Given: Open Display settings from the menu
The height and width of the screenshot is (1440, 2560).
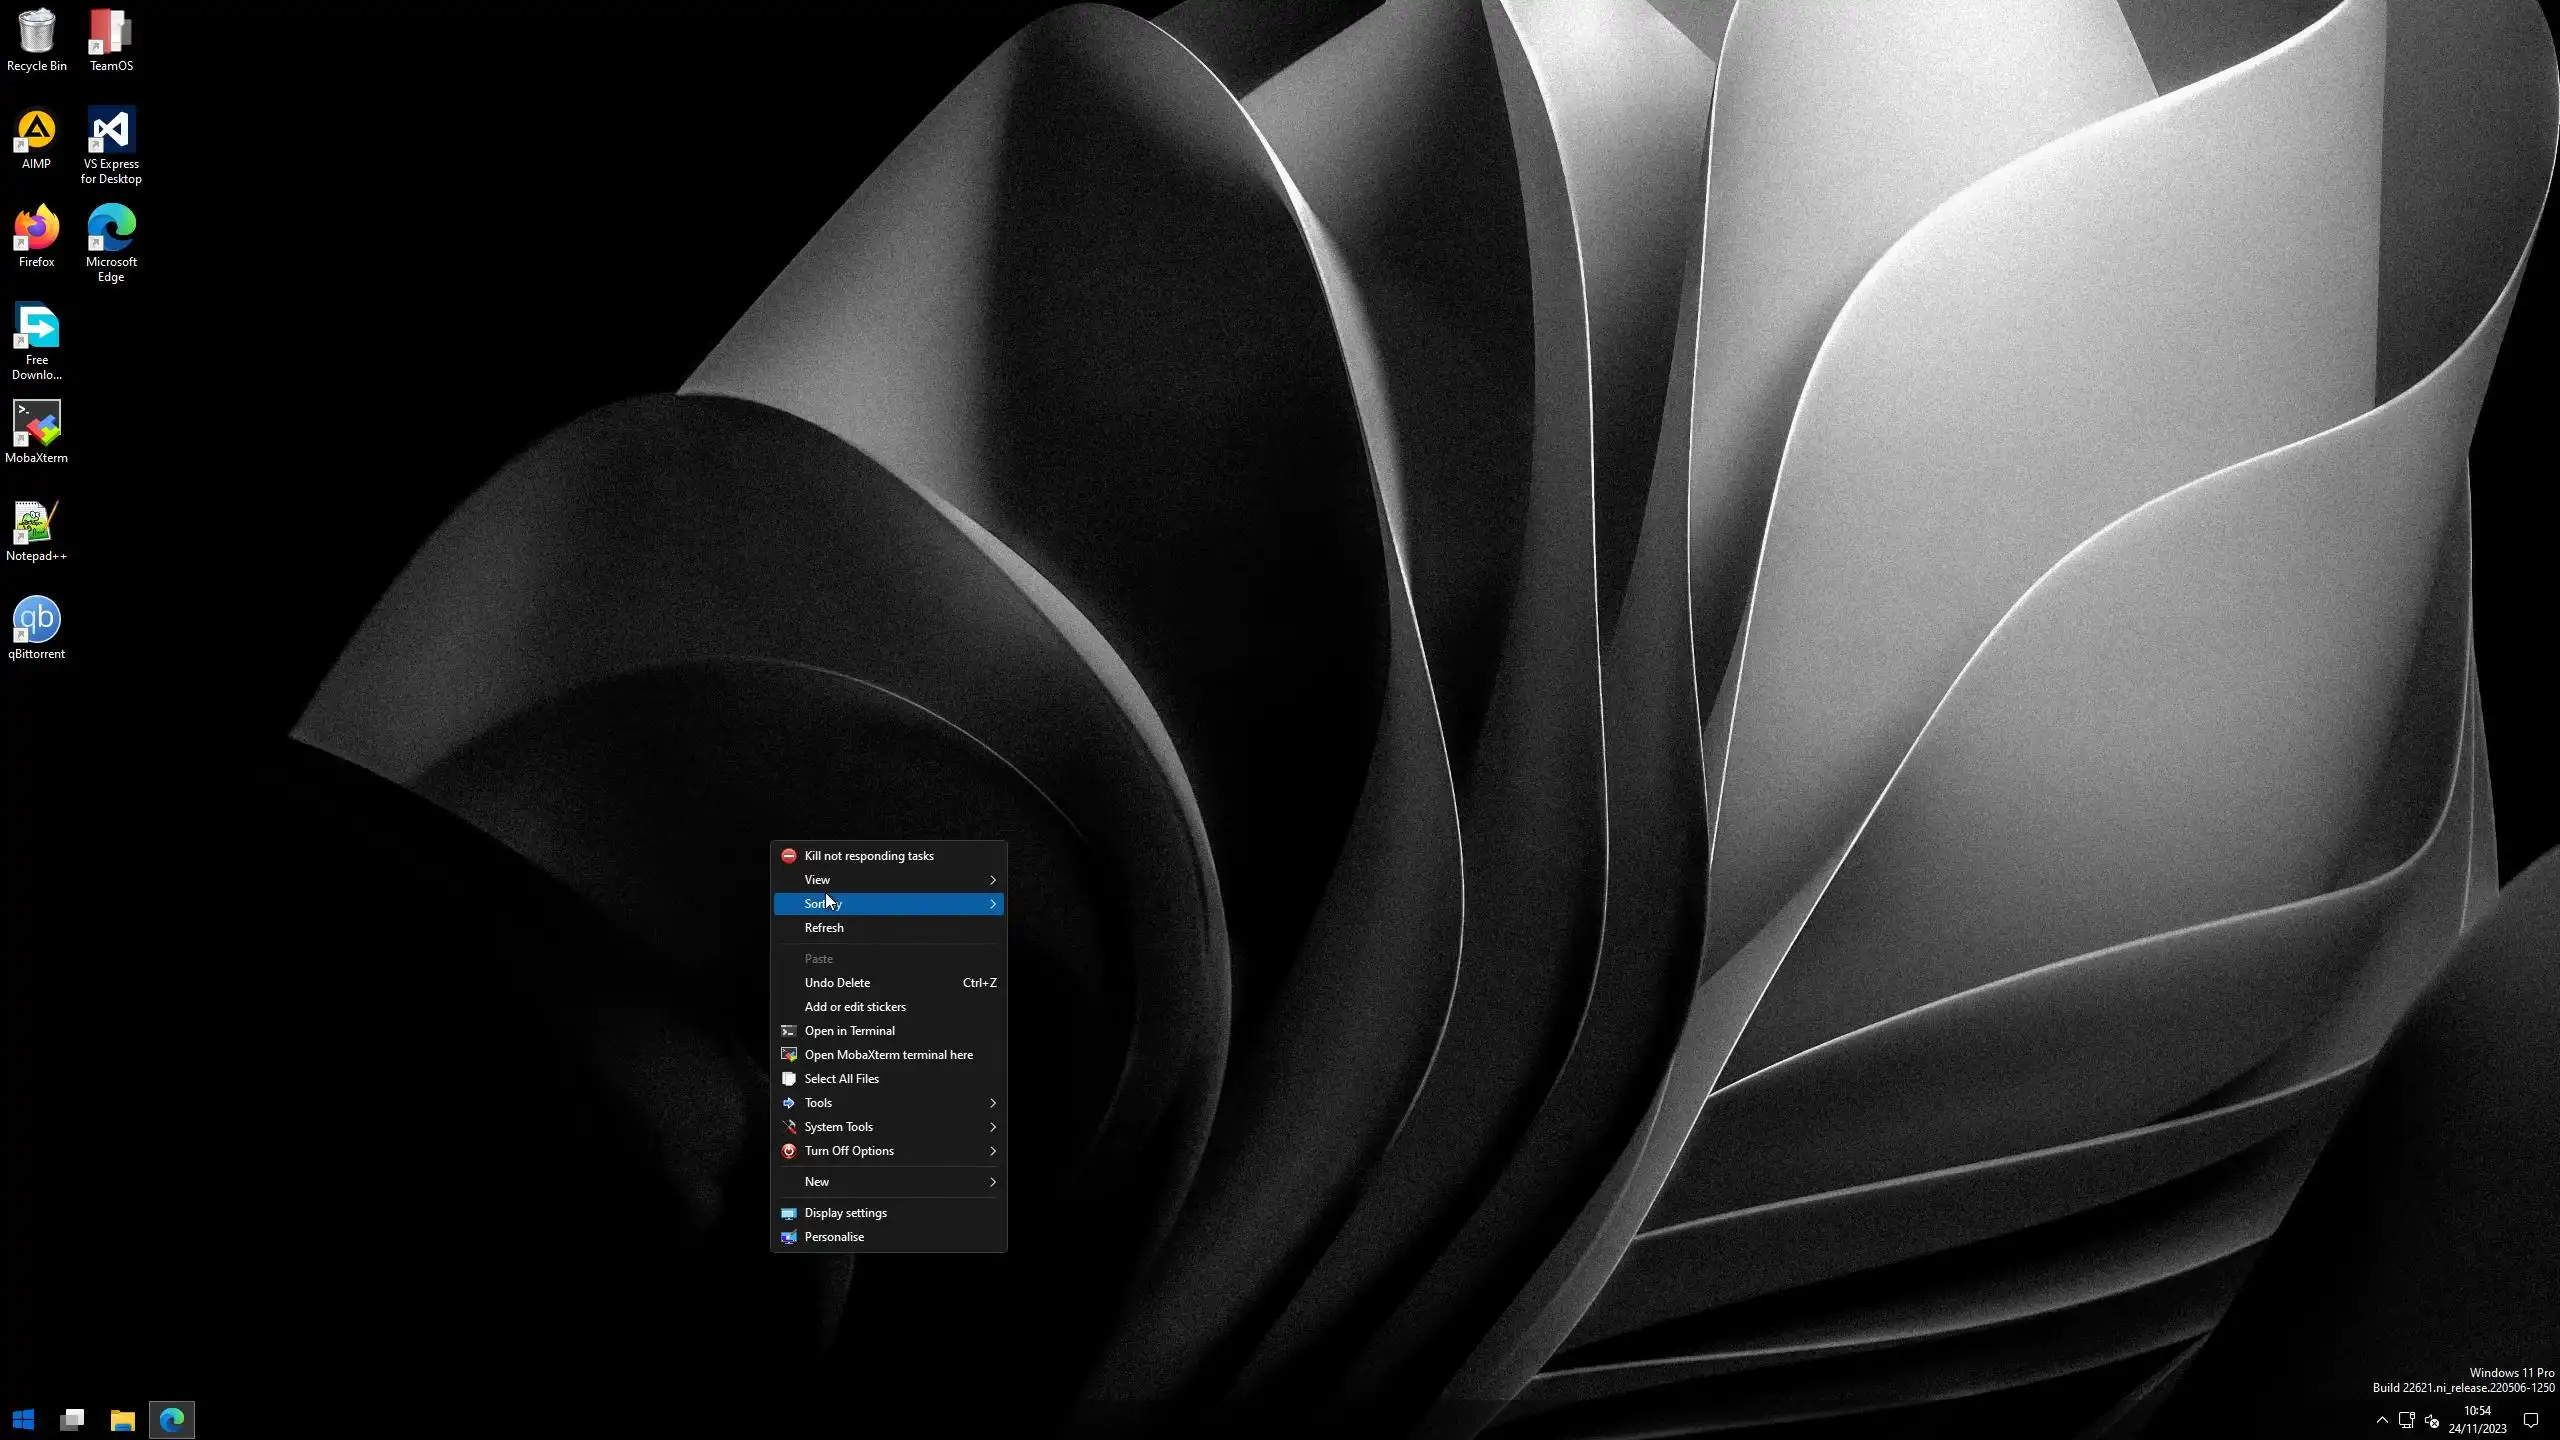Looking at the screenshot, I should 846,1213.
